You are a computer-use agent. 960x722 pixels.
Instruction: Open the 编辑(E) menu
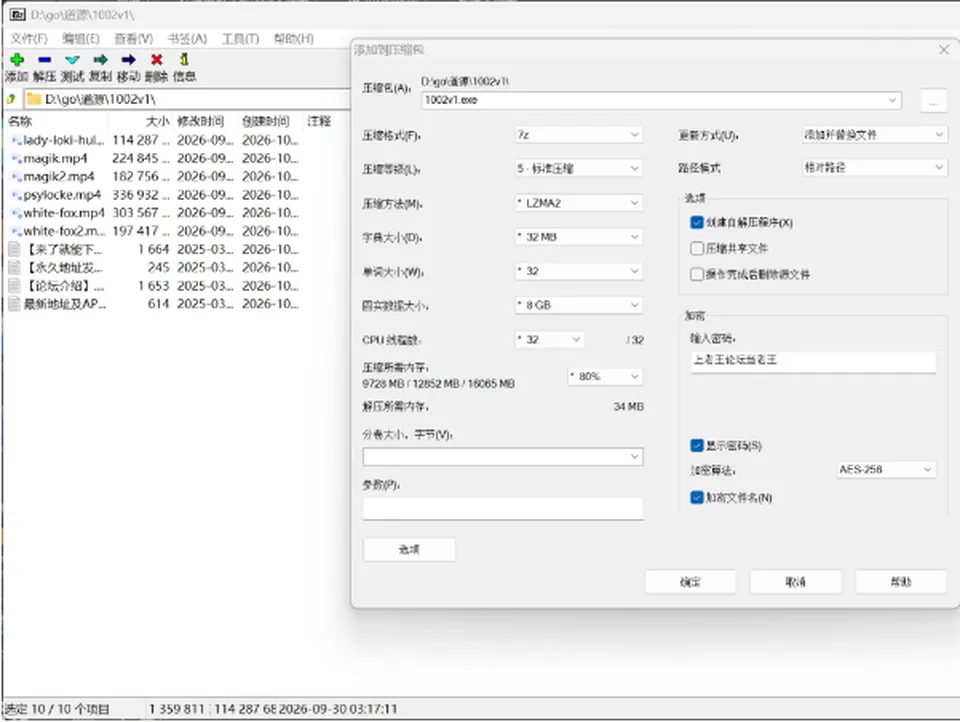tap(81, 39)
